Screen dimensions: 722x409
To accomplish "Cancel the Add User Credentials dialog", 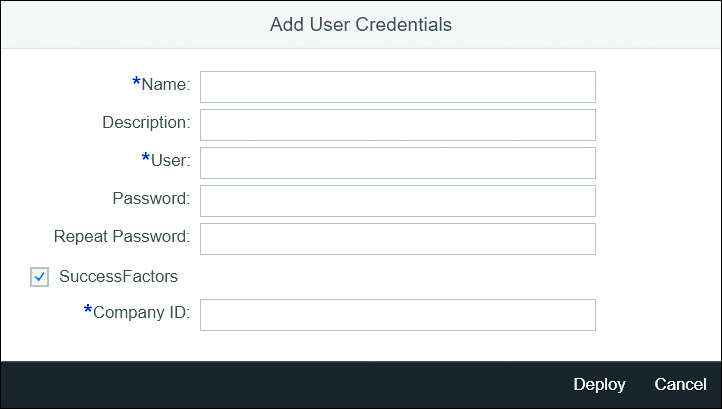I will click(x=680, y=384).
